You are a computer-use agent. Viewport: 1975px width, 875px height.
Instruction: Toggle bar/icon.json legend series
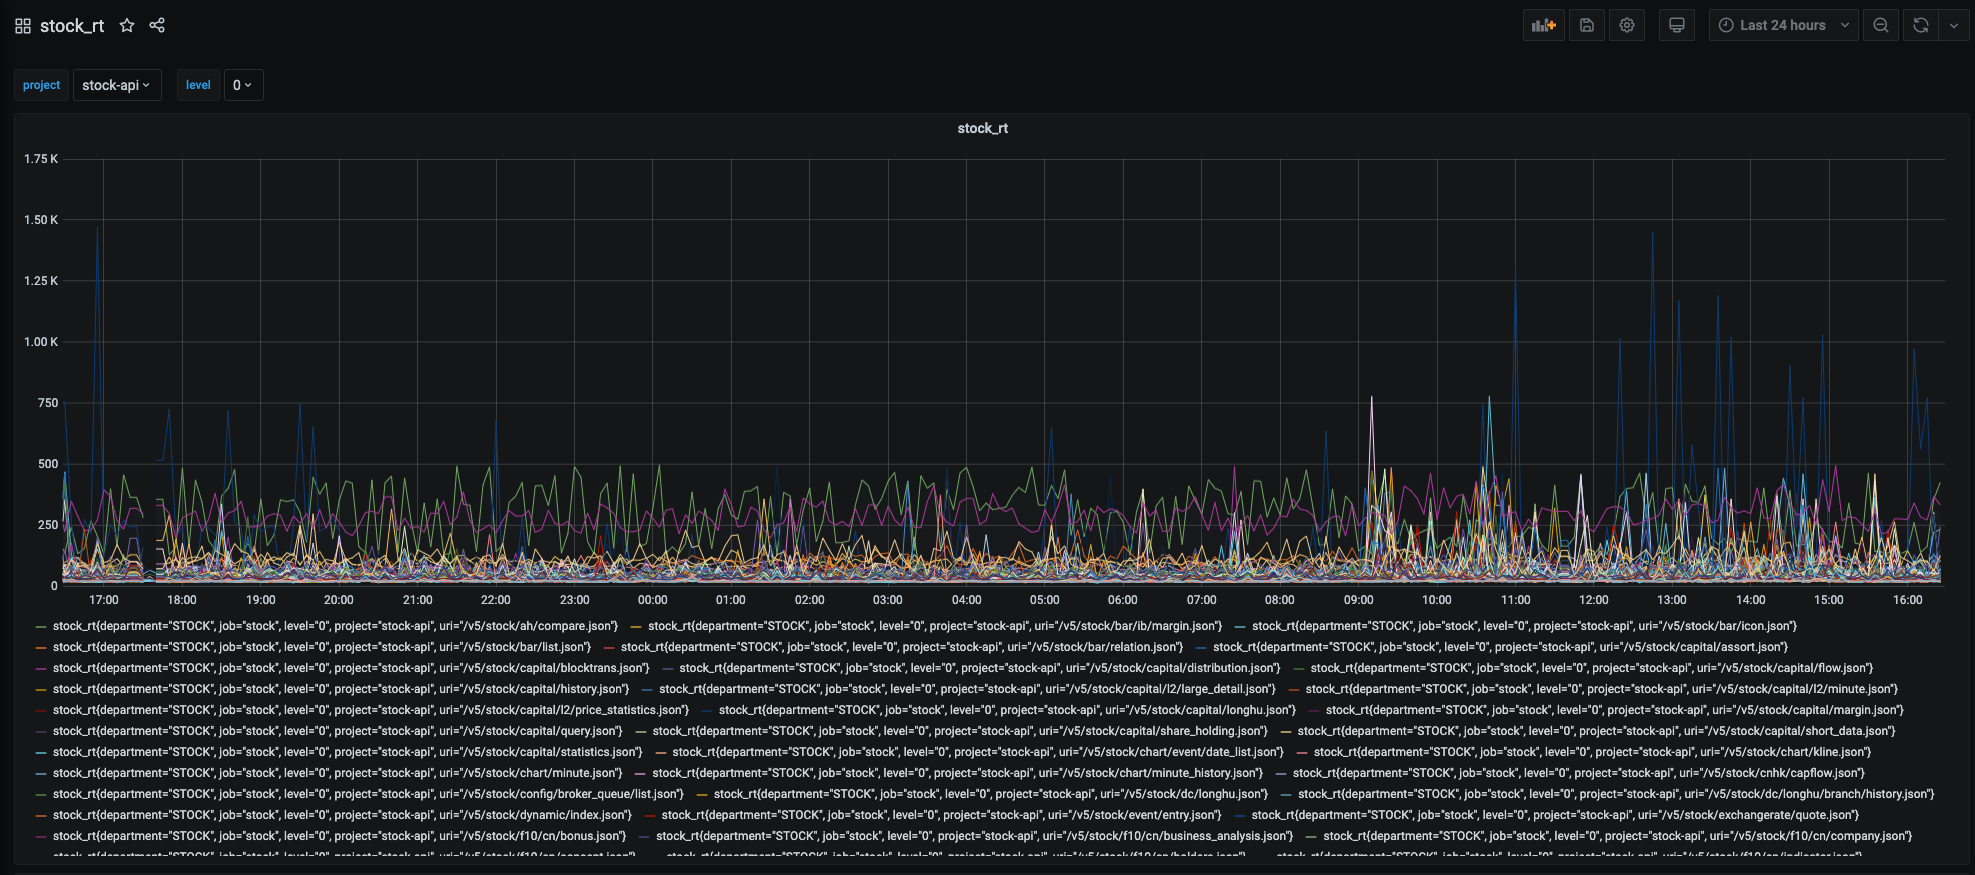click(x=1524, y=626)
